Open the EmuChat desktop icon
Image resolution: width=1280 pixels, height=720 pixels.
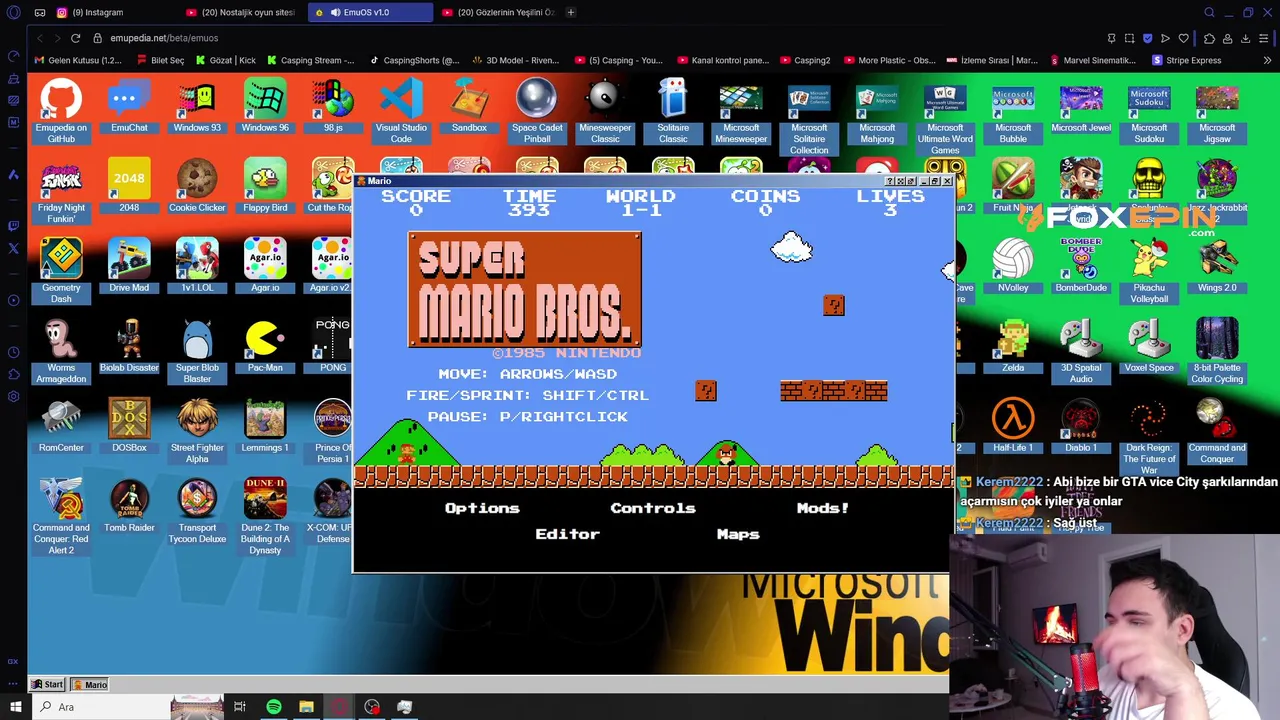129,106
